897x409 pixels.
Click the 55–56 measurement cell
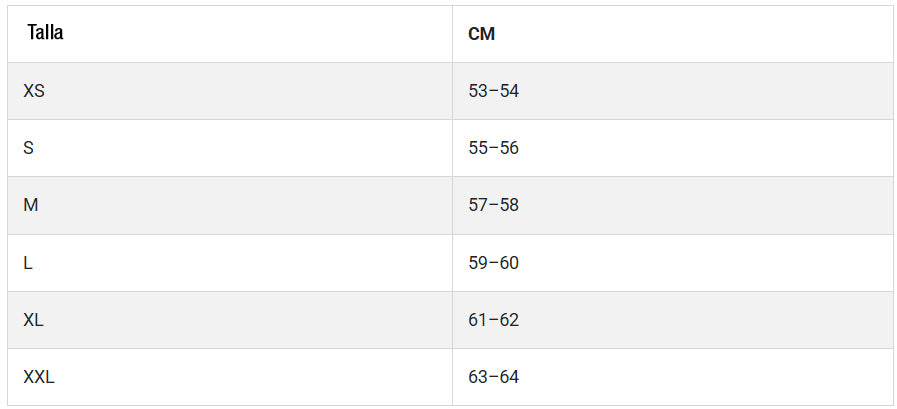494,148
